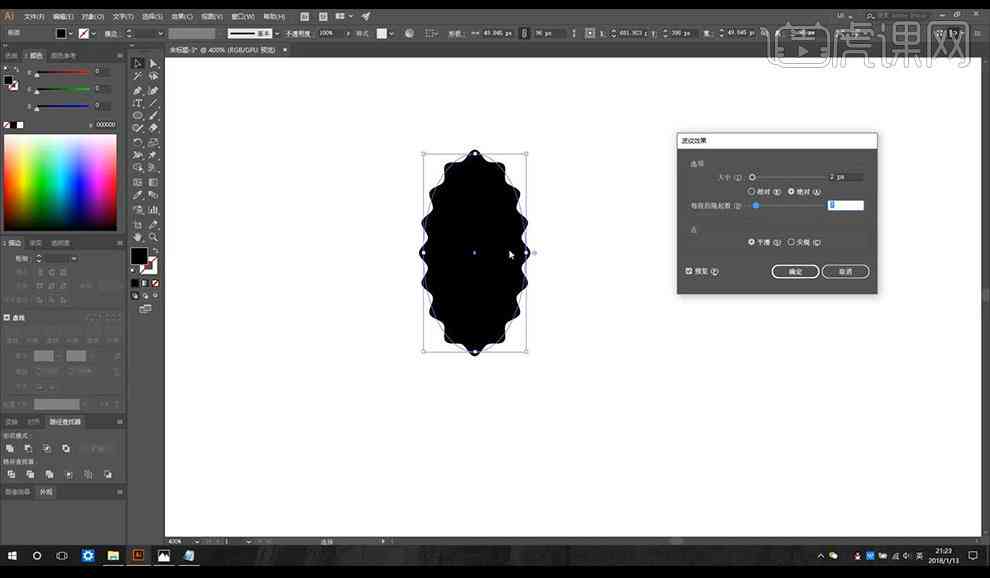Click the ridges per segment input field
This screenshot has width=990, height=578.
[x=845, y=205]
